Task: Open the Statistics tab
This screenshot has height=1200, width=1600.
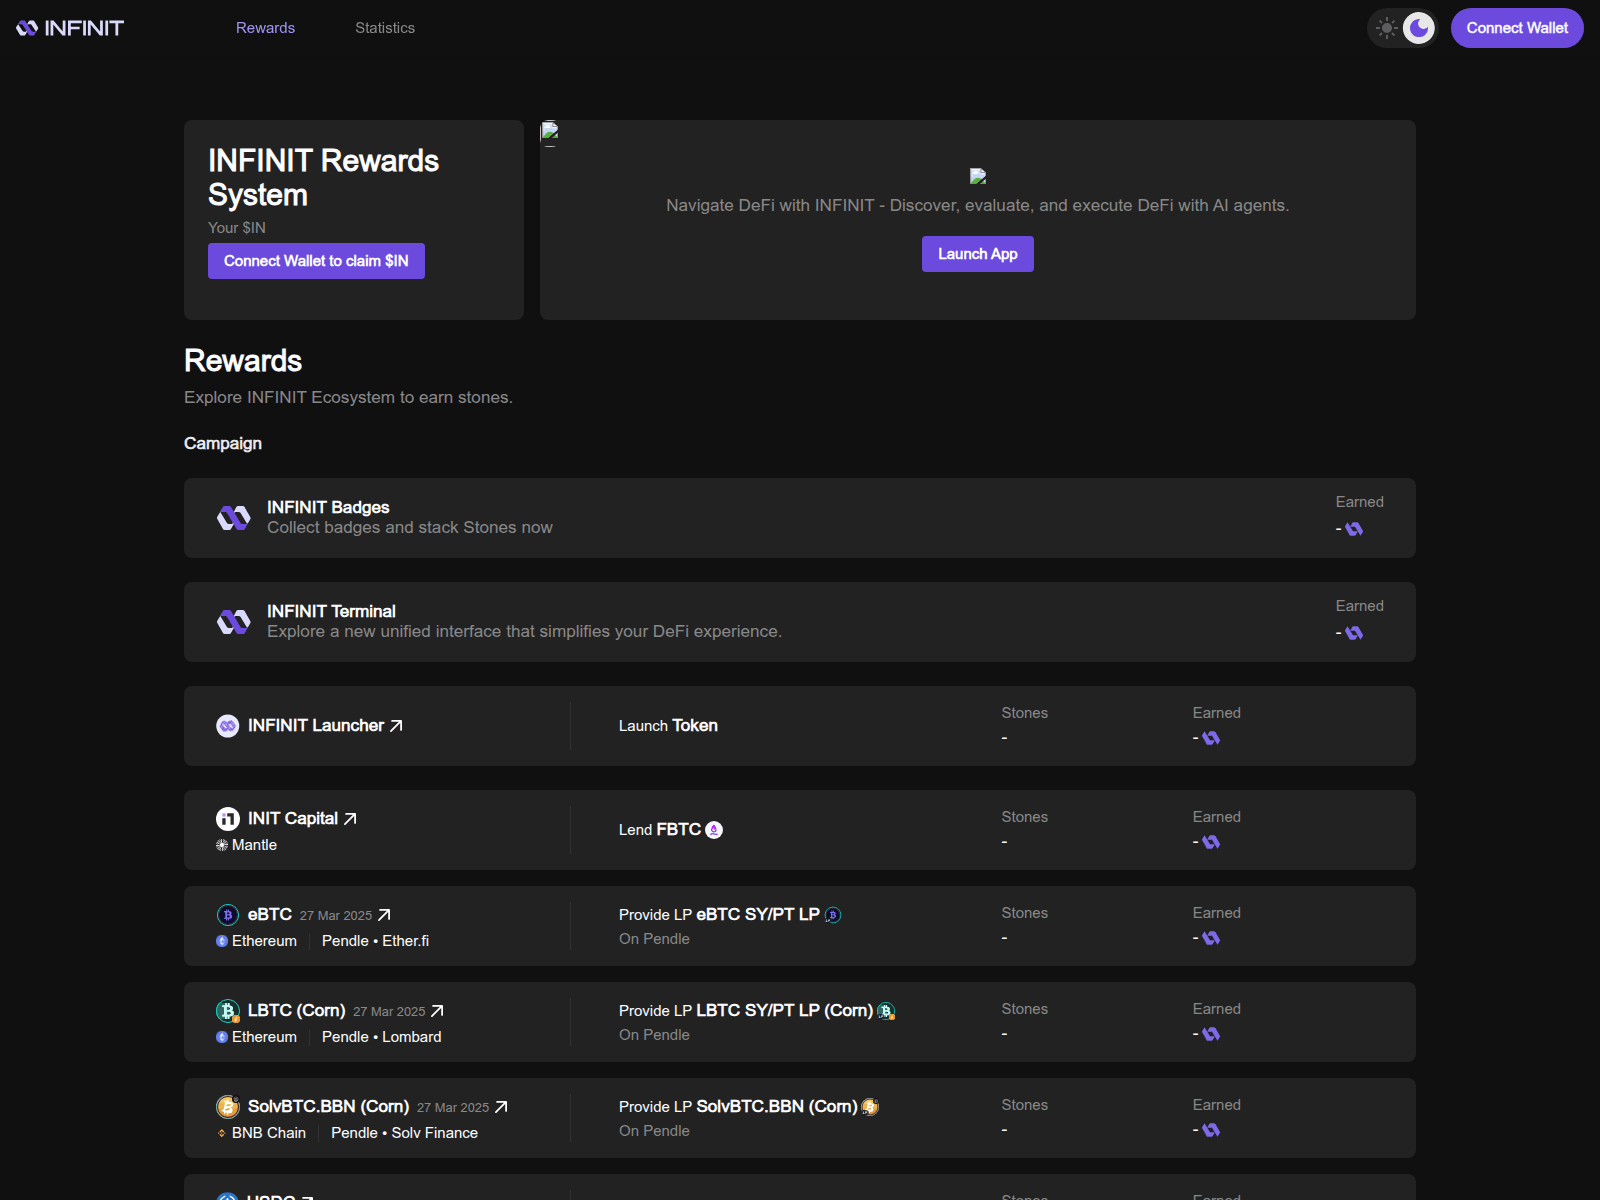Action: tap(385, 28)
